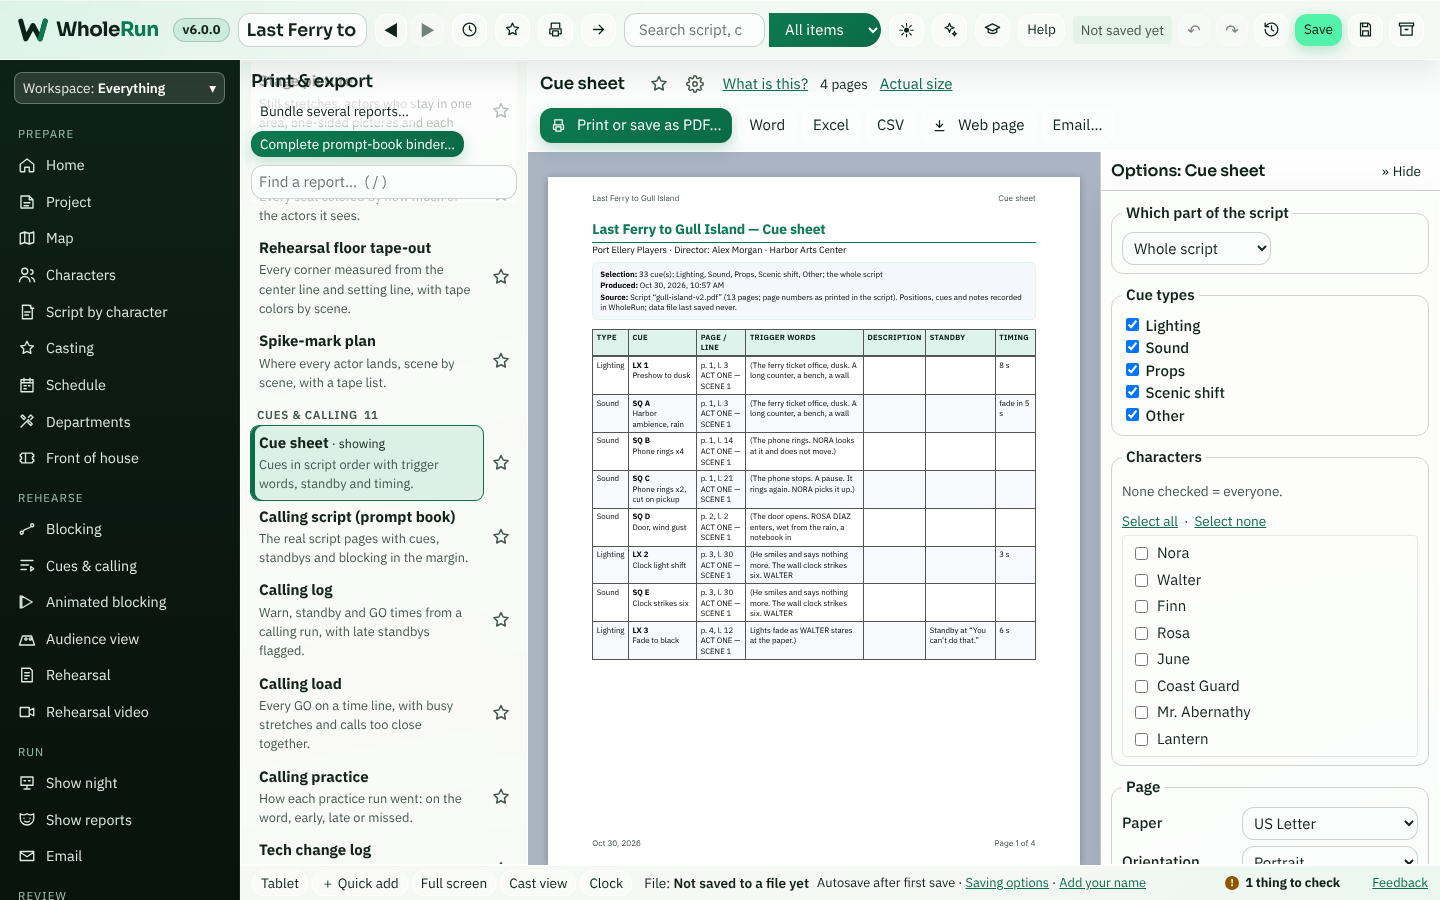Star the Cue sheet report title

click(x=659, y=84)
